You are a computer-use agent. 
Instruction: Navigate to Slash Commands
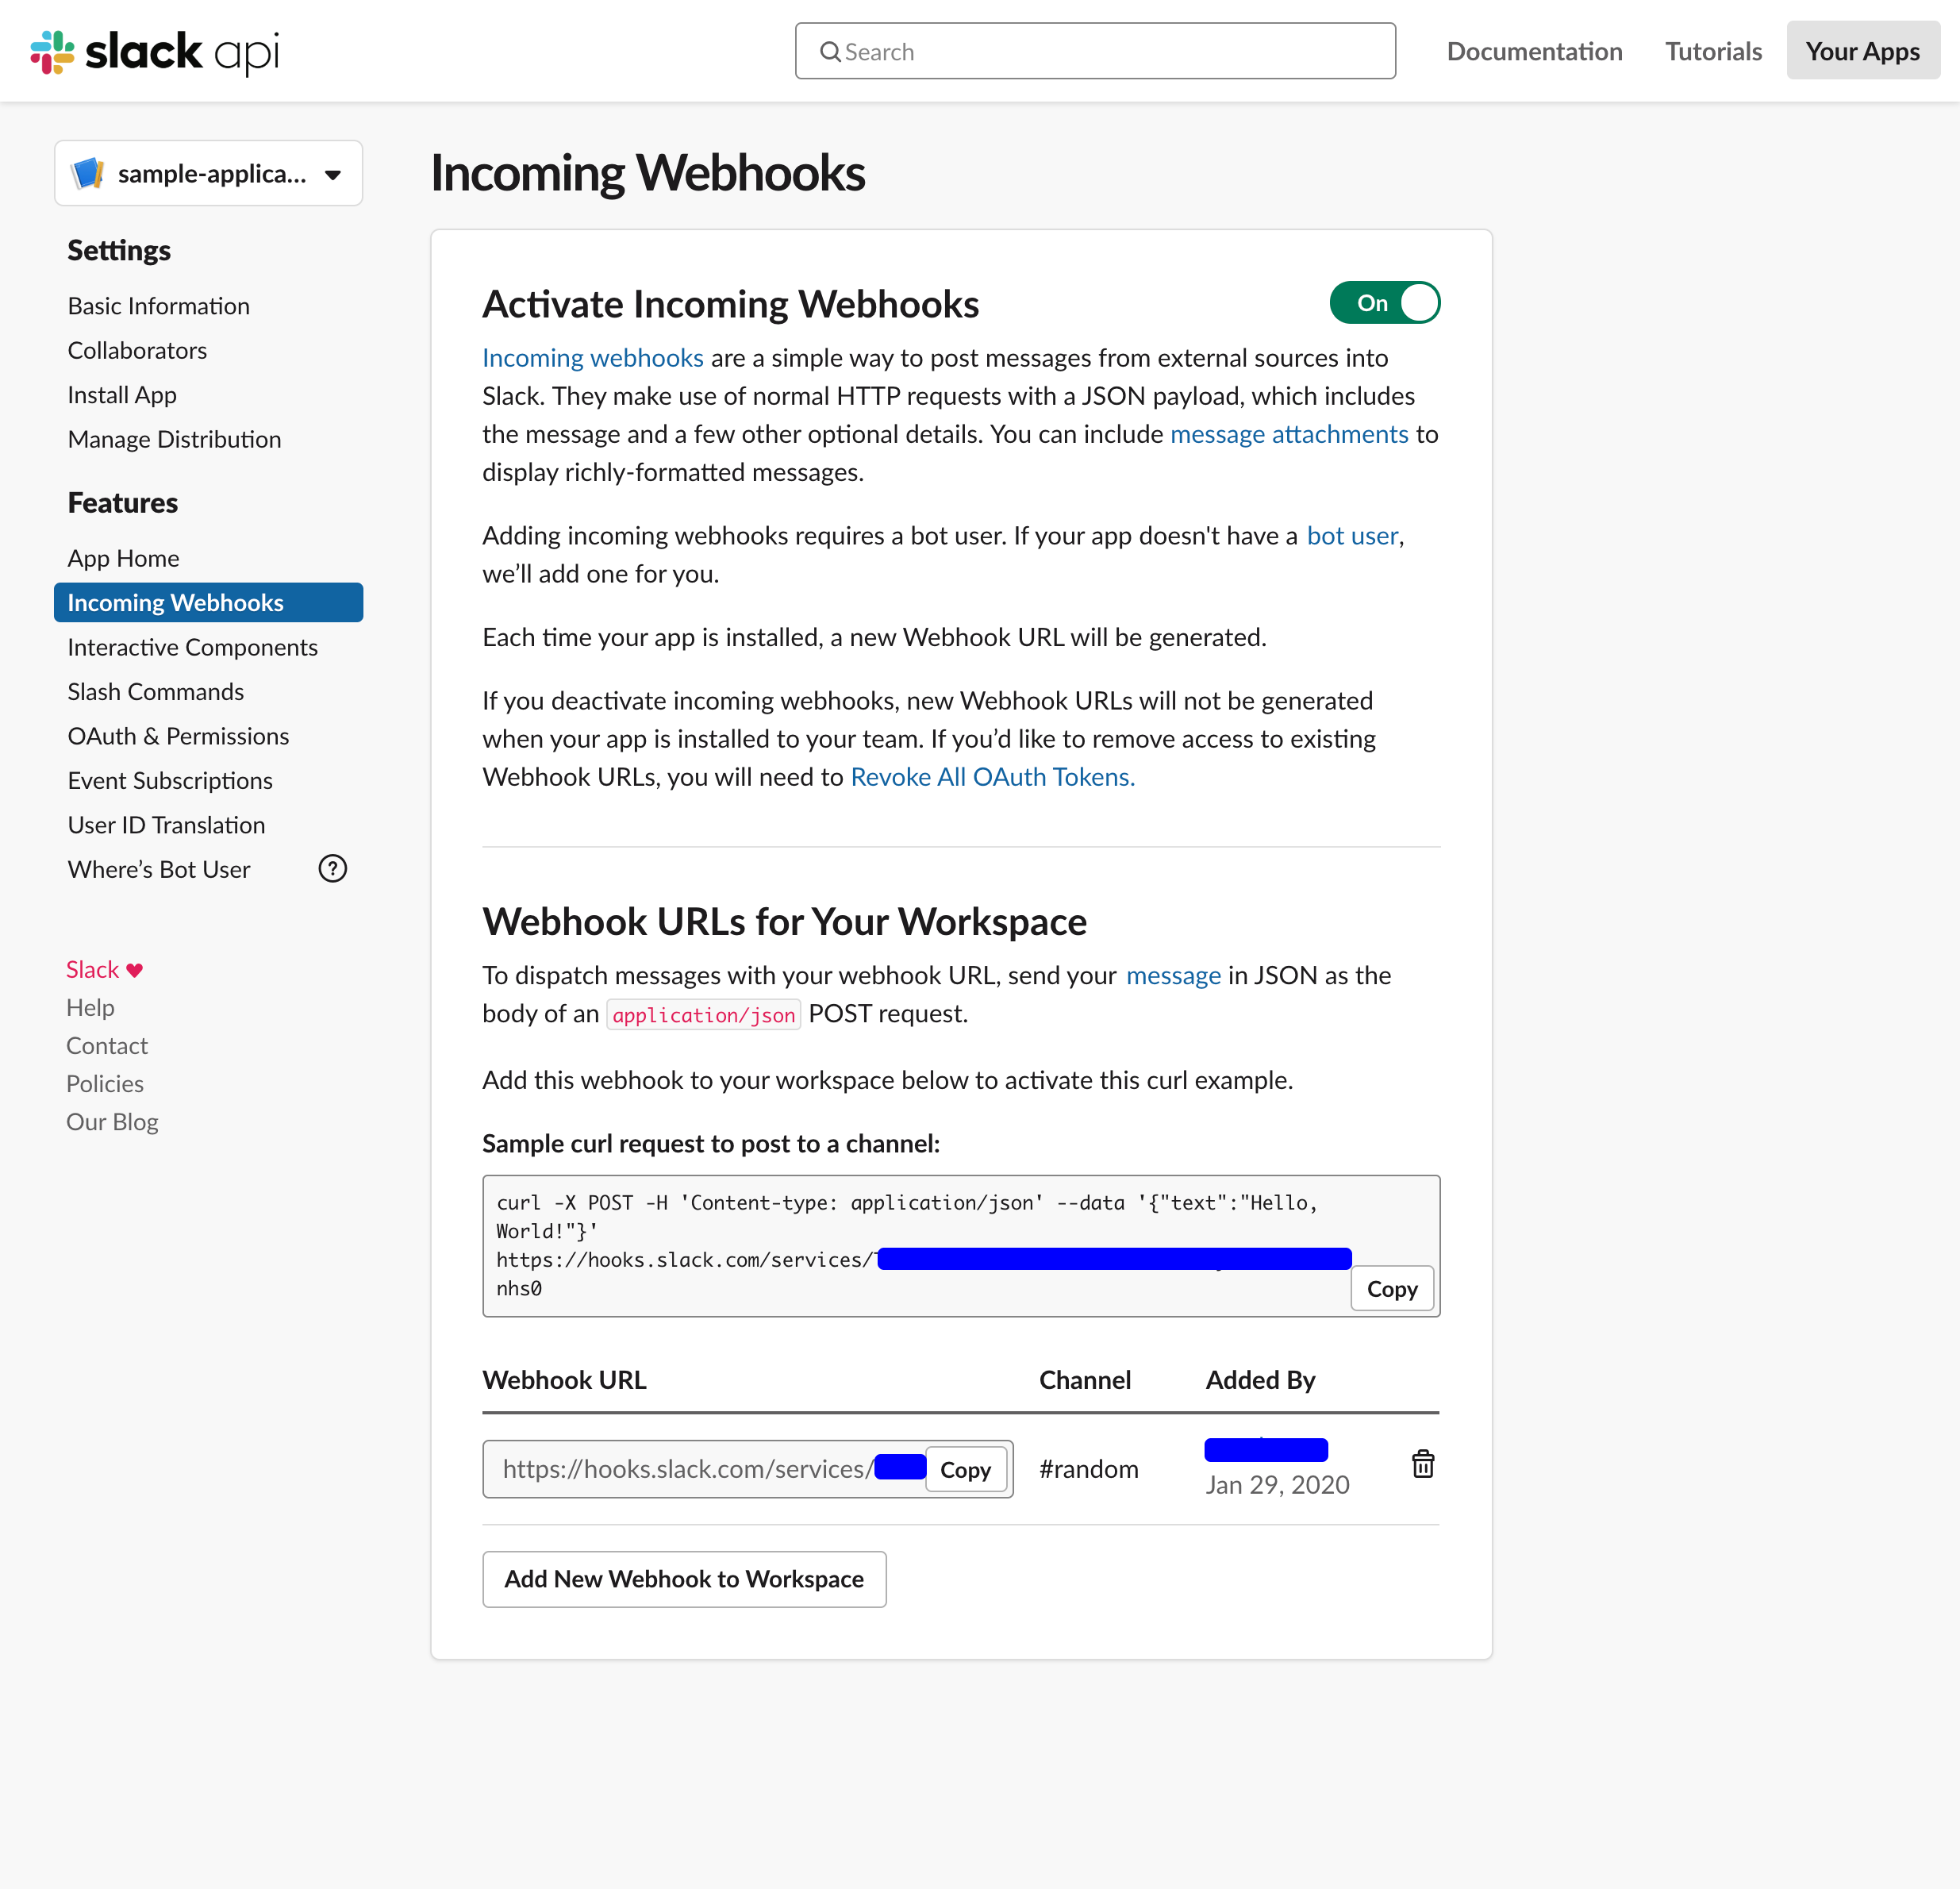tap(155, 691)
